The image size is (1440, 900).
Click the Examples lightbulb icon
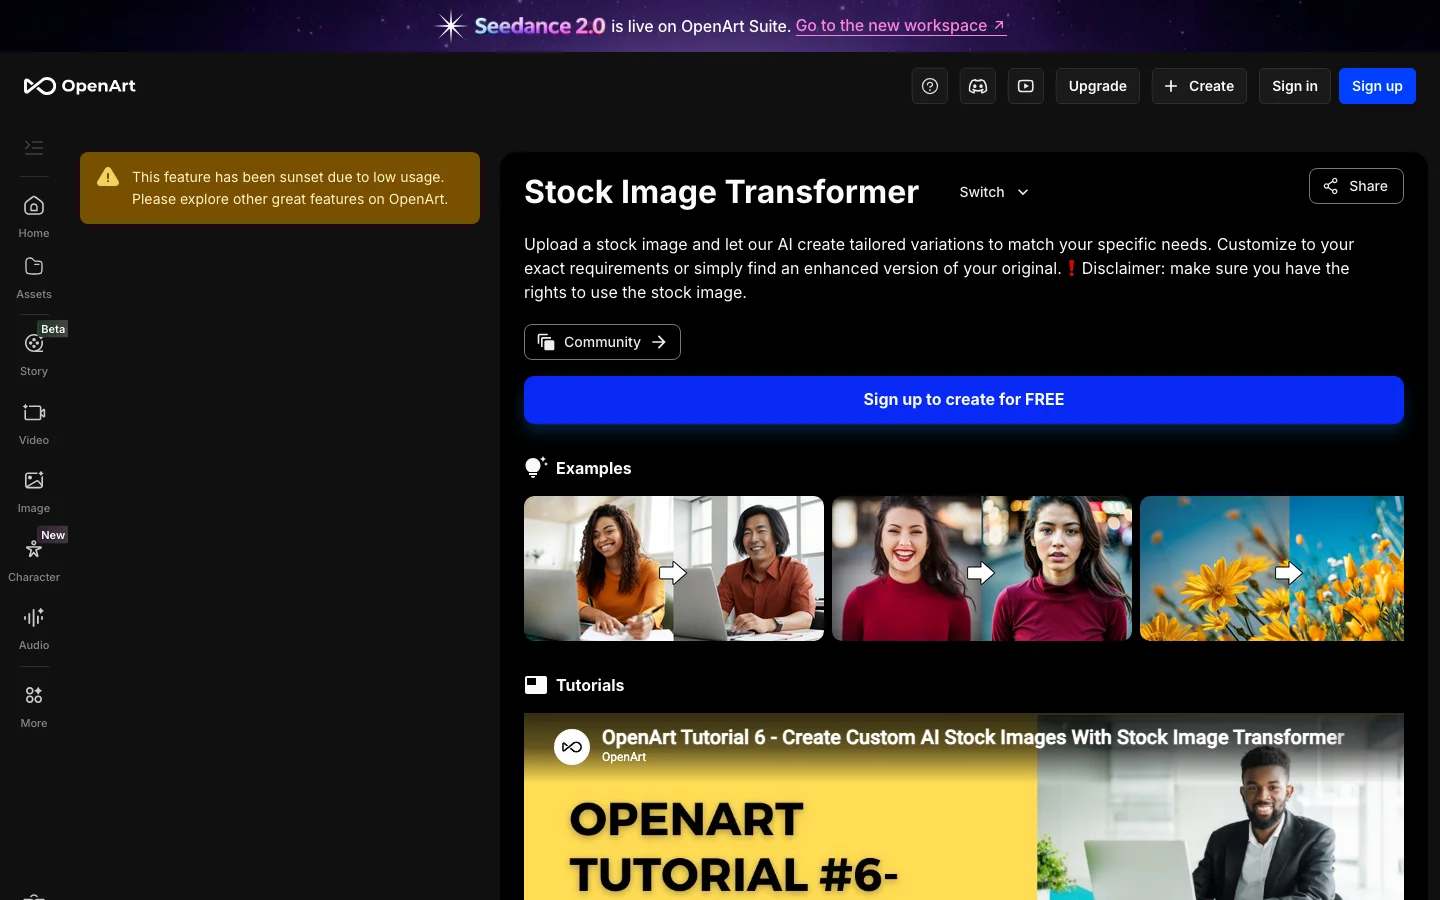pyautogui.click(x=536, y=467)
